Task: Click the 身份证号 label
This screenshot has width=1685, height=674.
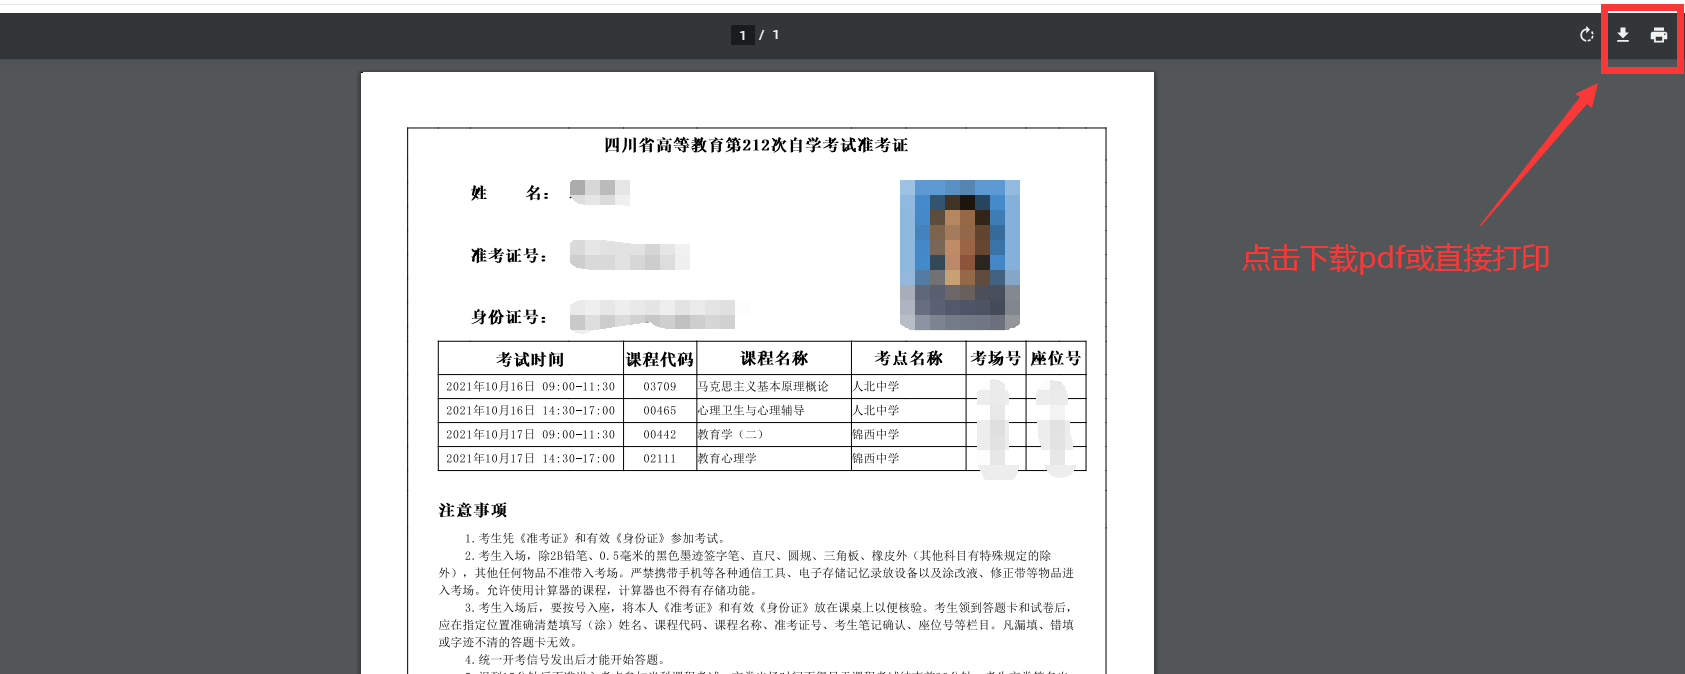Action: [509, 317]
